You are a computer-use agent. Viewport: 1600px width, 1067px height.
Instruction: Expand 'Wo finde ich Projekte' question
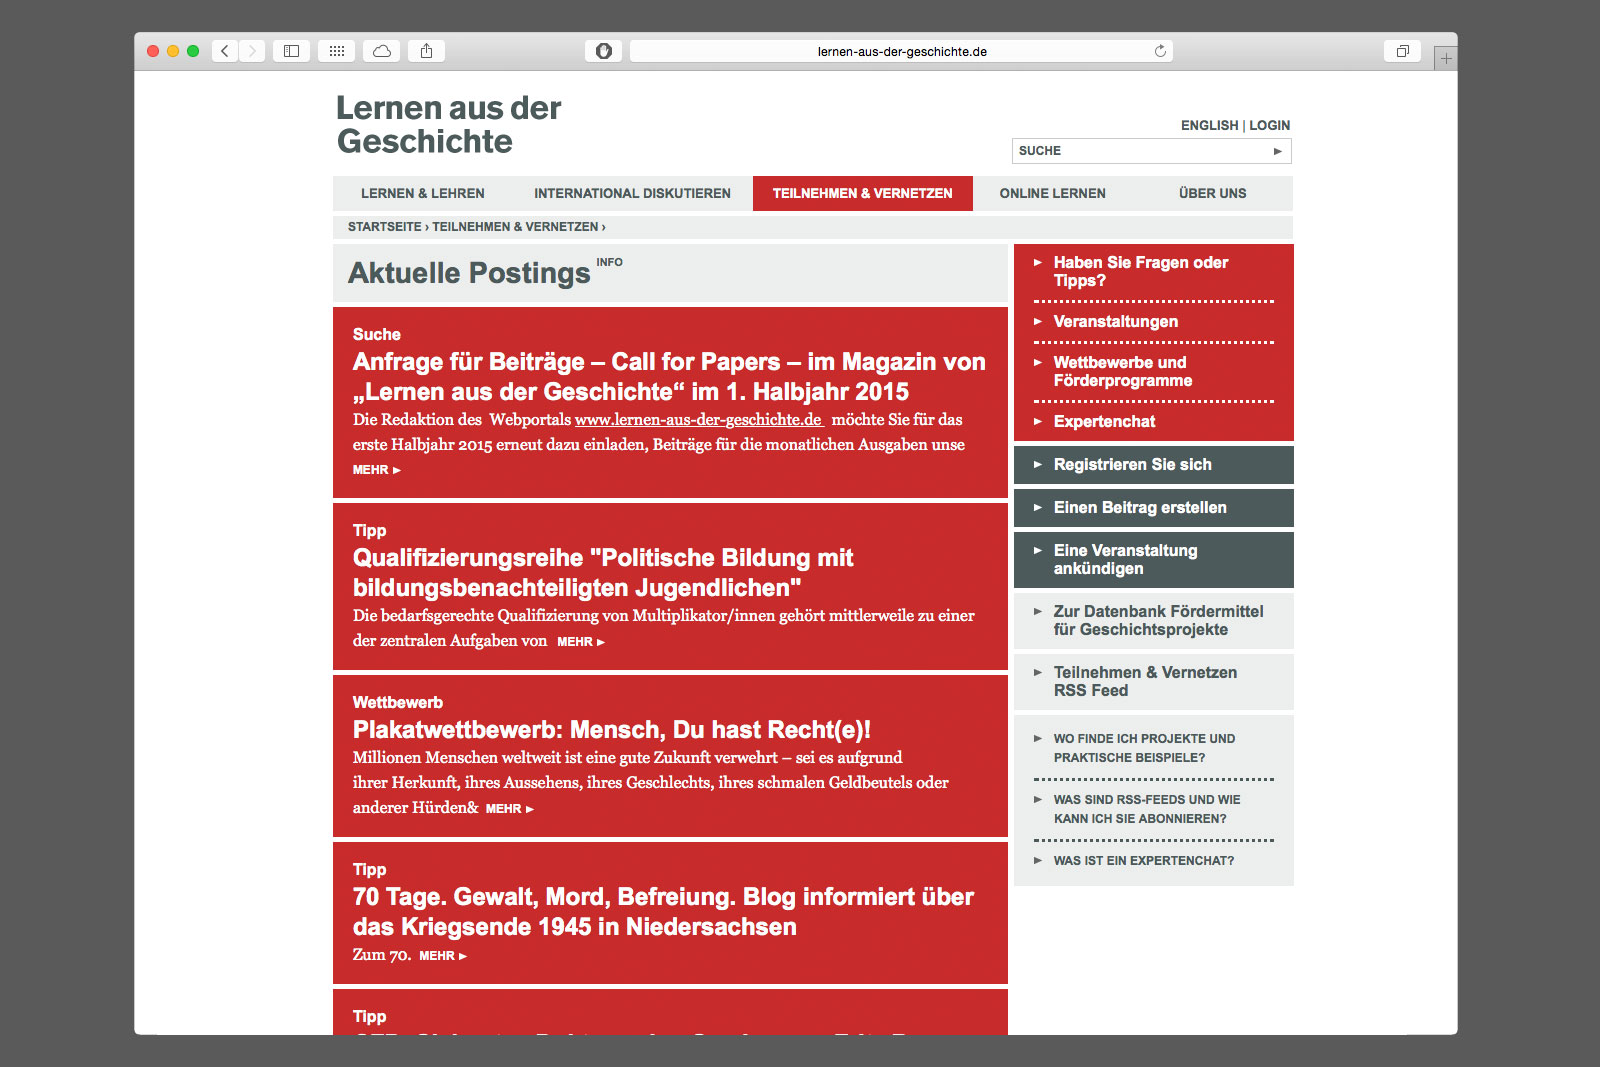1143,747
